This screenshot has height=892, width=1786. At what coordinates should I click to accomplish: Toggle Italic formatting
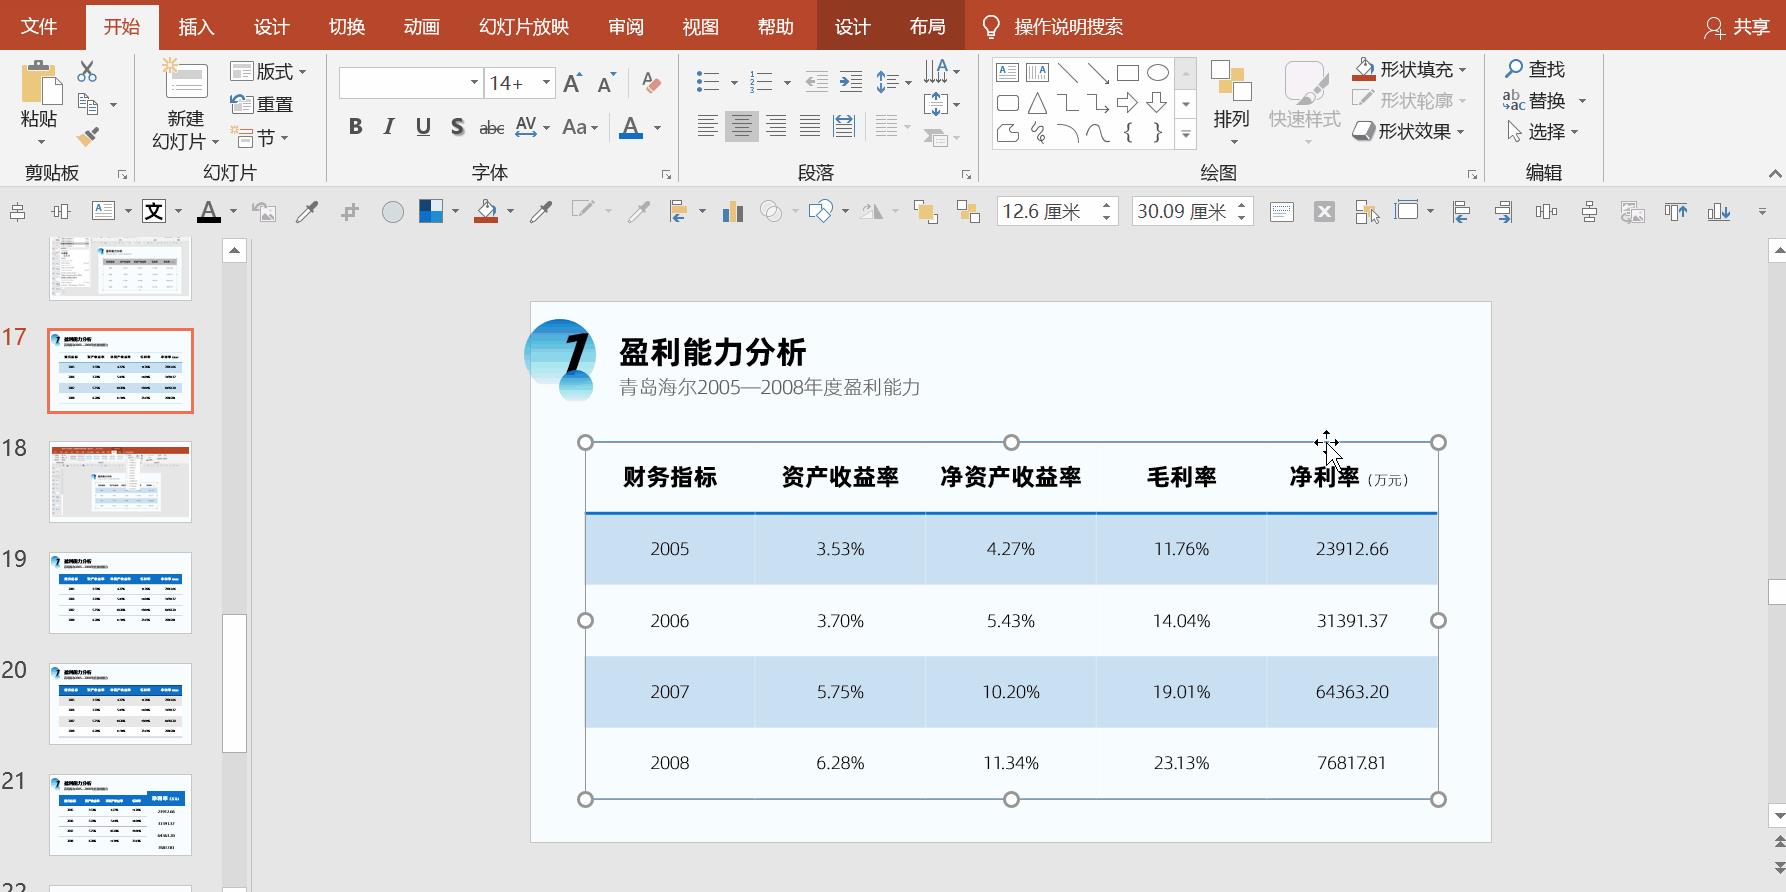click(389, 127)
